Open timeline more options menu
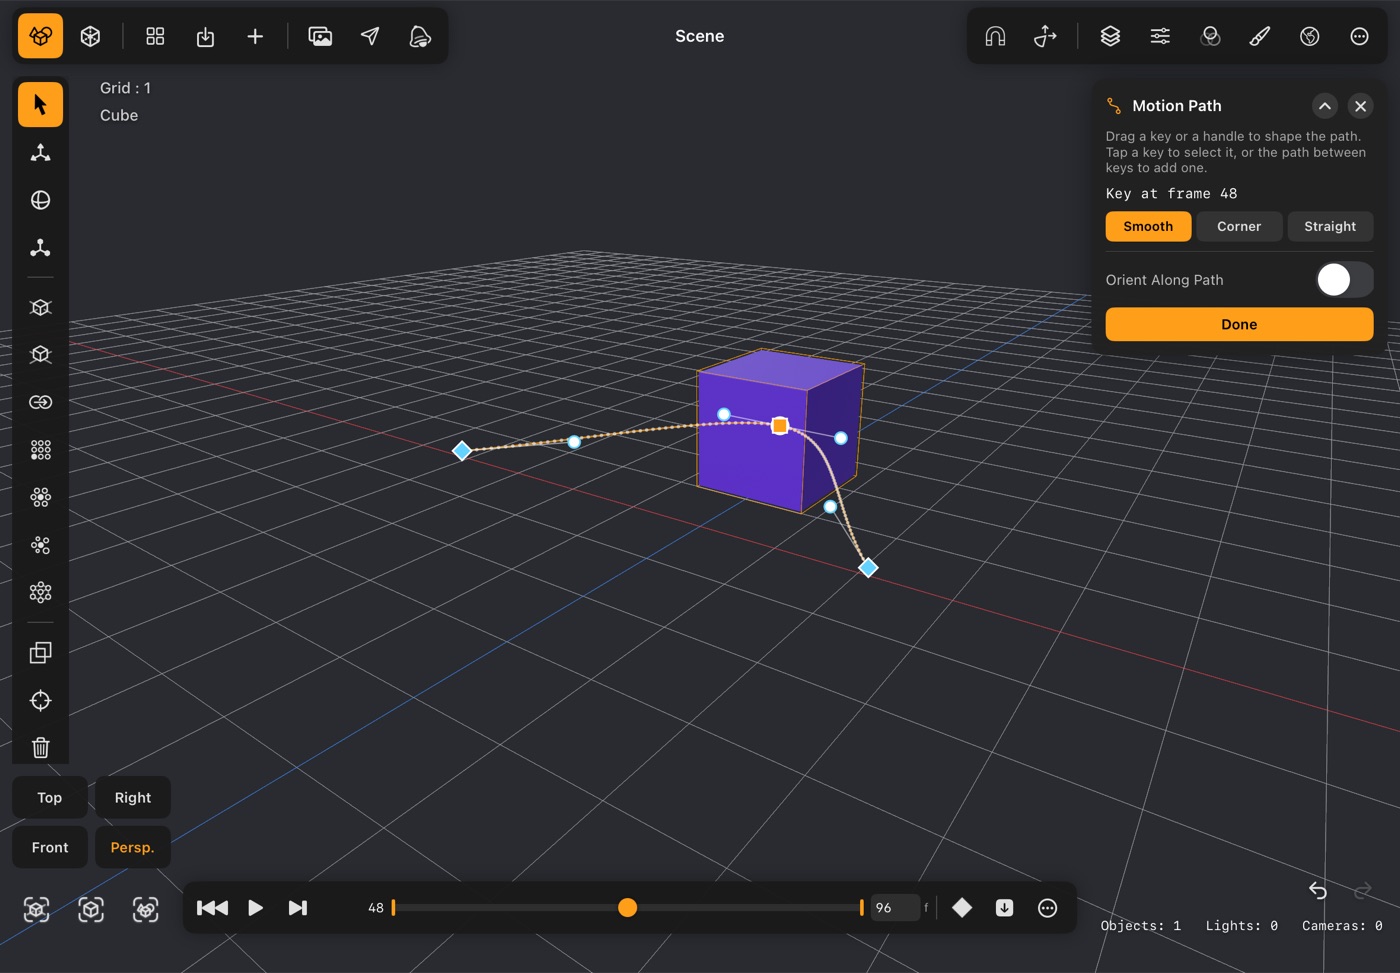The height and width of the screenshot is (973, 1400). pyautogui.click(x=1047, y=908)
